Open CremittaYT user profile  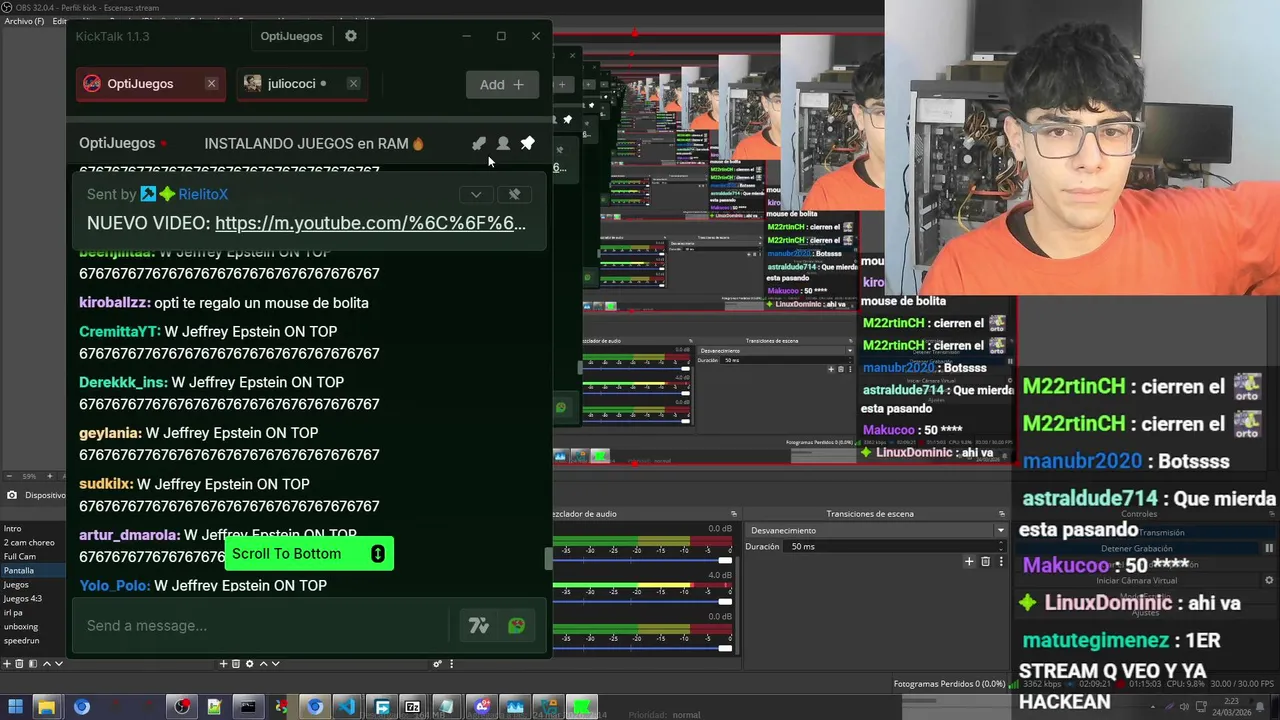(x=119, y=332)
